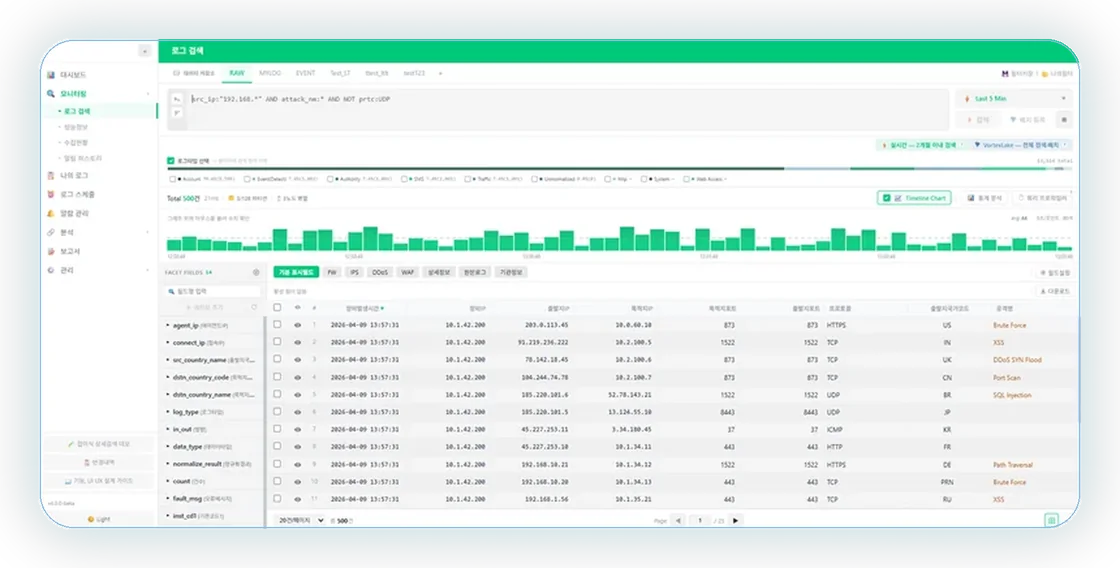This screenshot has width=1120, height=568.
Task: Select the FW field group tab
Action: tap(332, 272)
